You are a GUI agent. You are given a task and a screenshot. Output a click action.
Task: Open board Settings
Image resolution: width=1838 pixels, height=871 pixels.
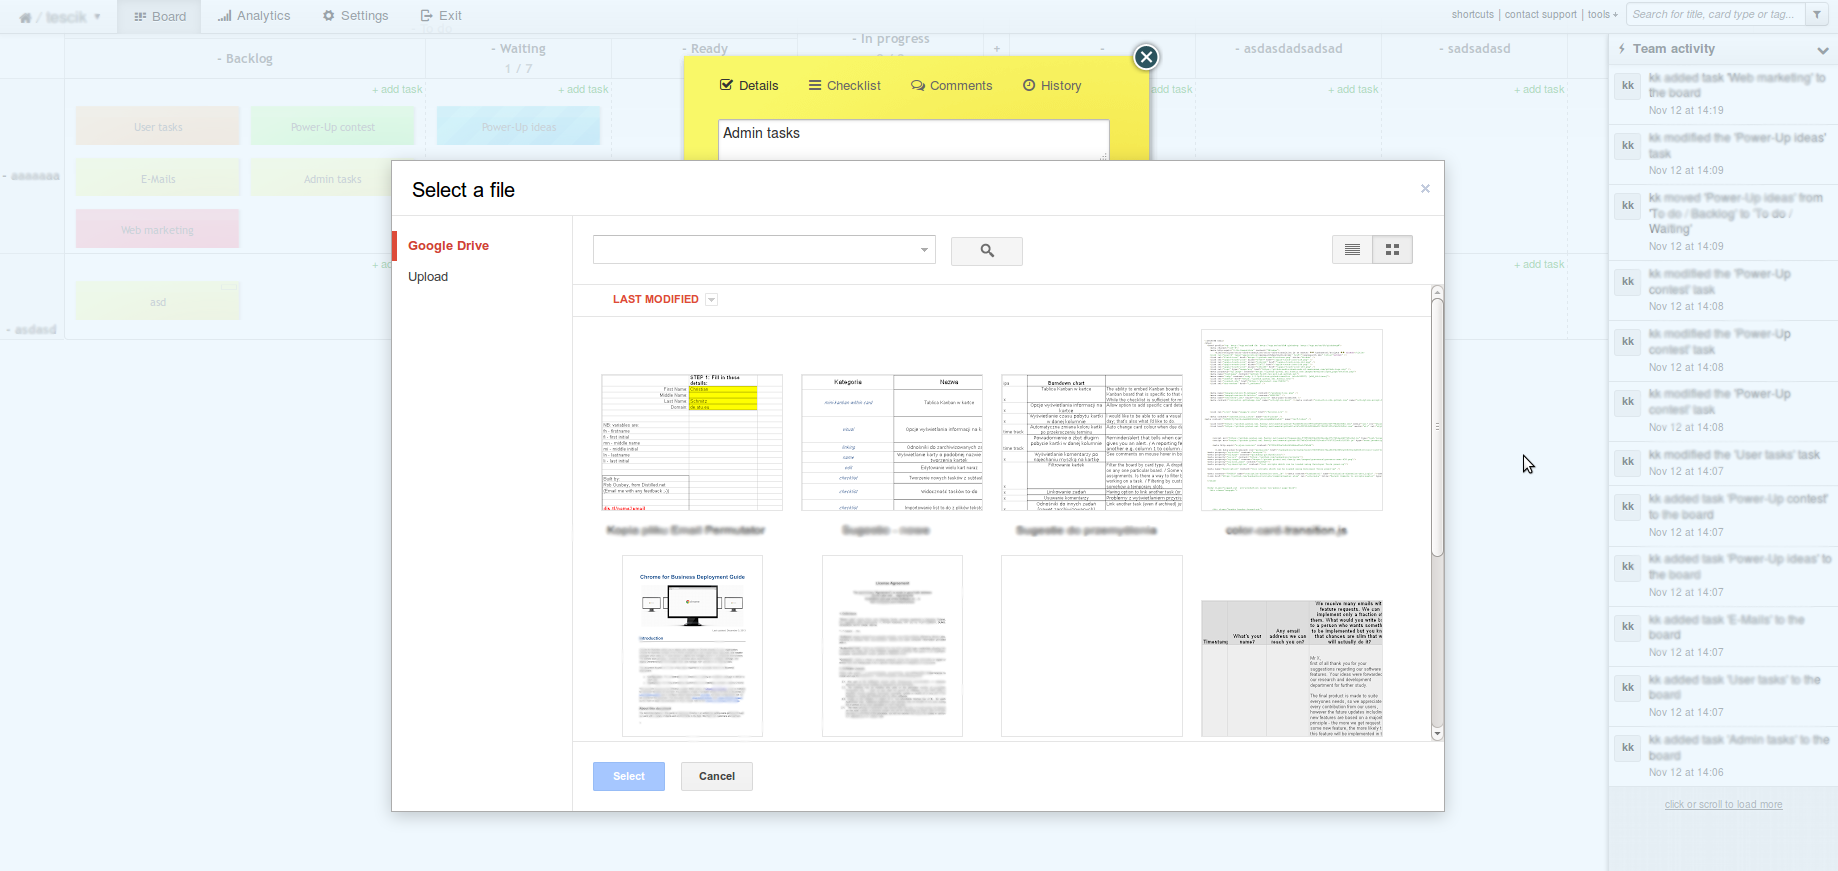[x=355, y=16]
